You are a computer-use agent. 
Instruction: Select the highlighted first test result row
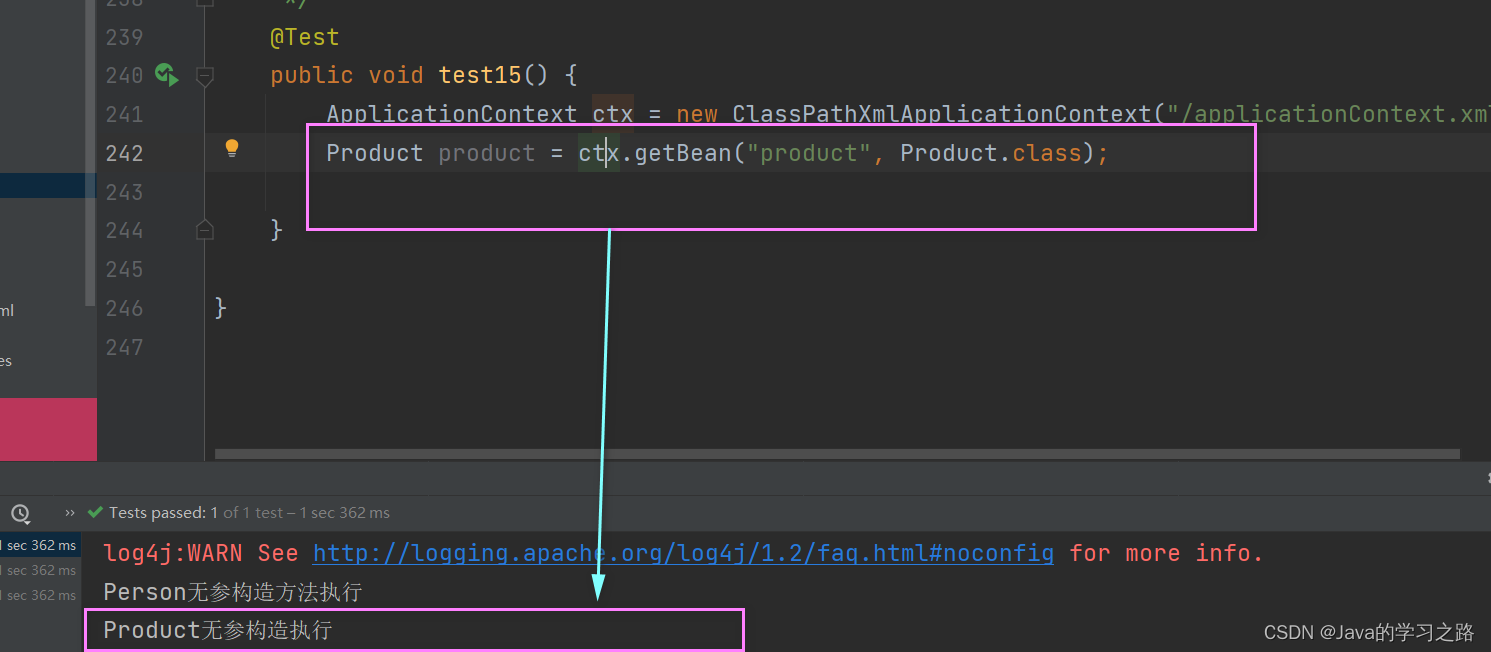point(40,545)
